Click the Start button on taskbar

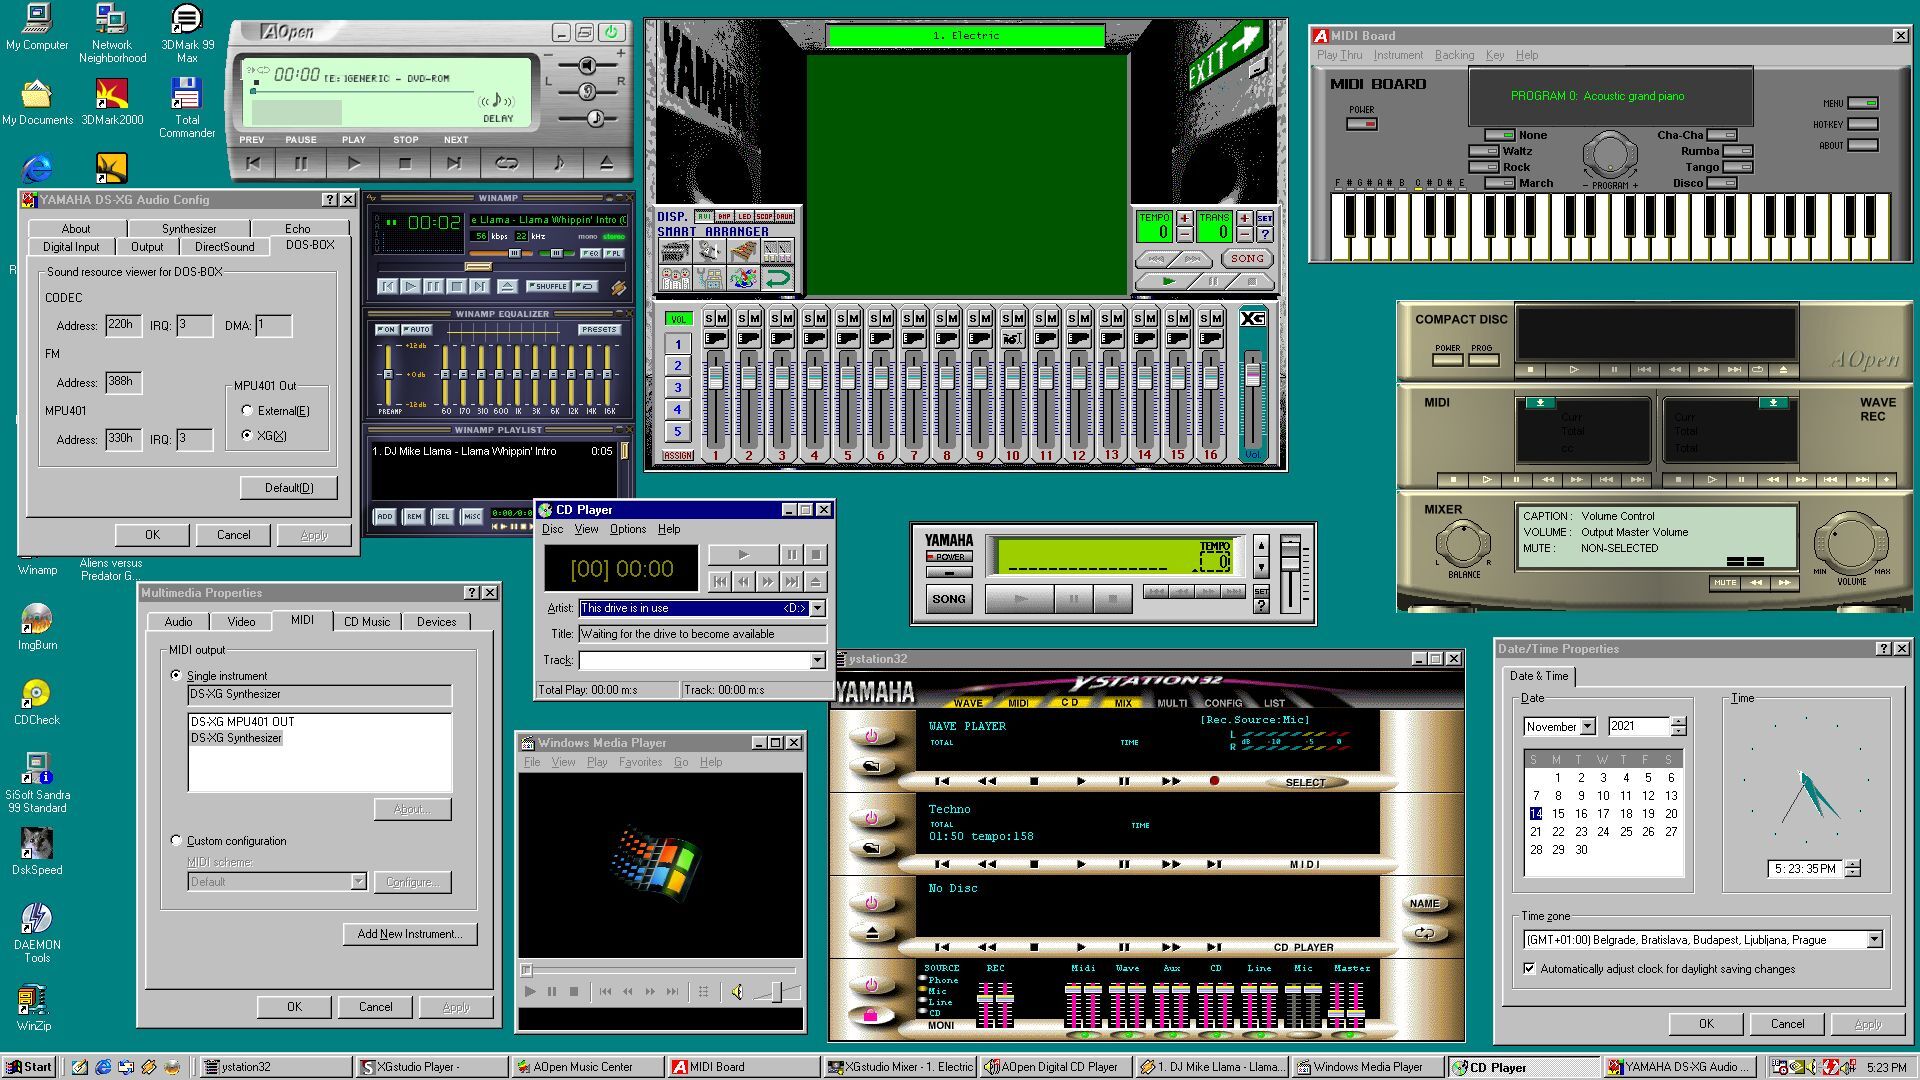tap(29, 1067)
